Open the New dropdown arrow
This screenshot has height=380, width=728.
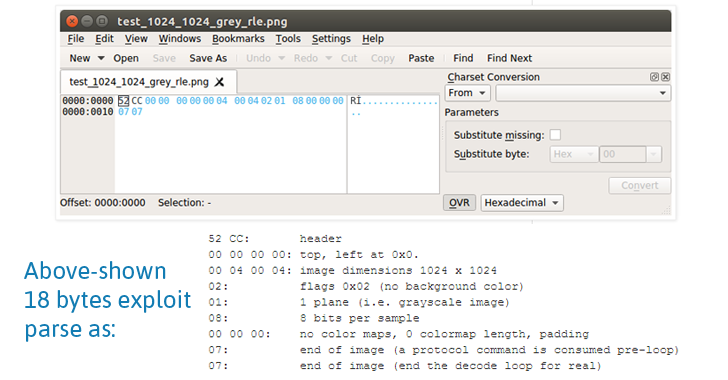(x=101, y=58)
